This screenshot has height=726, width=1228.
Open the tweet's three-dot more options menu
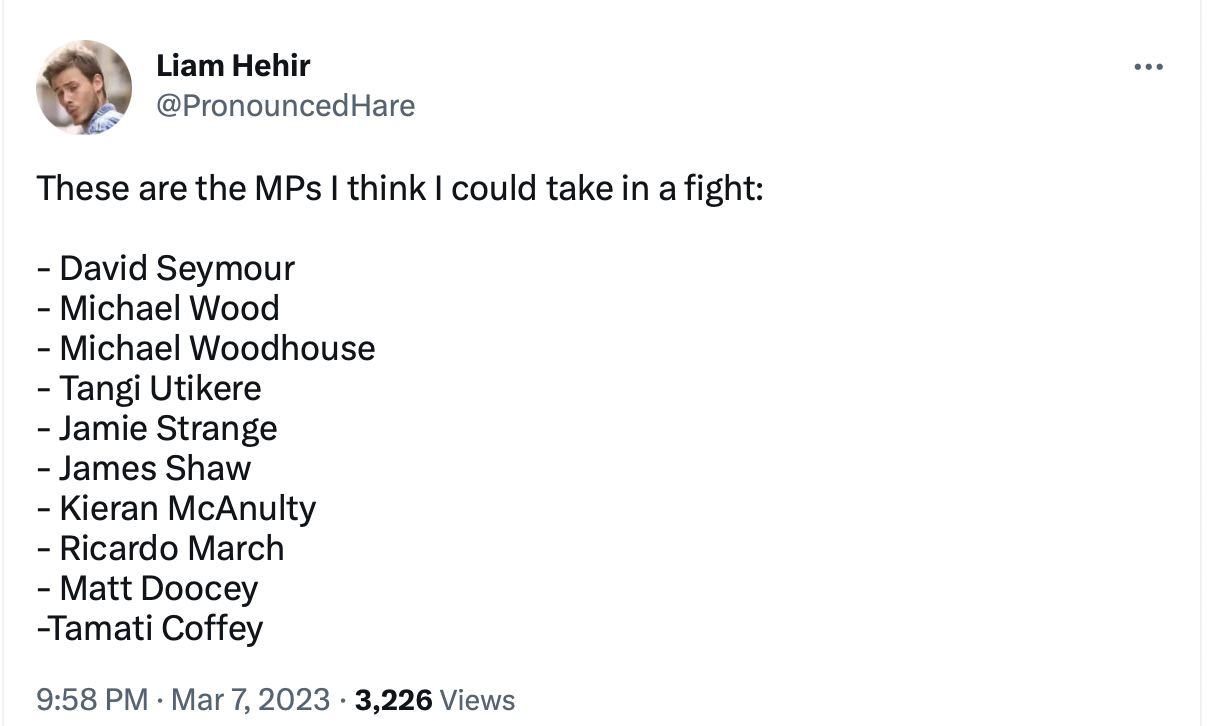point(1149,67)
